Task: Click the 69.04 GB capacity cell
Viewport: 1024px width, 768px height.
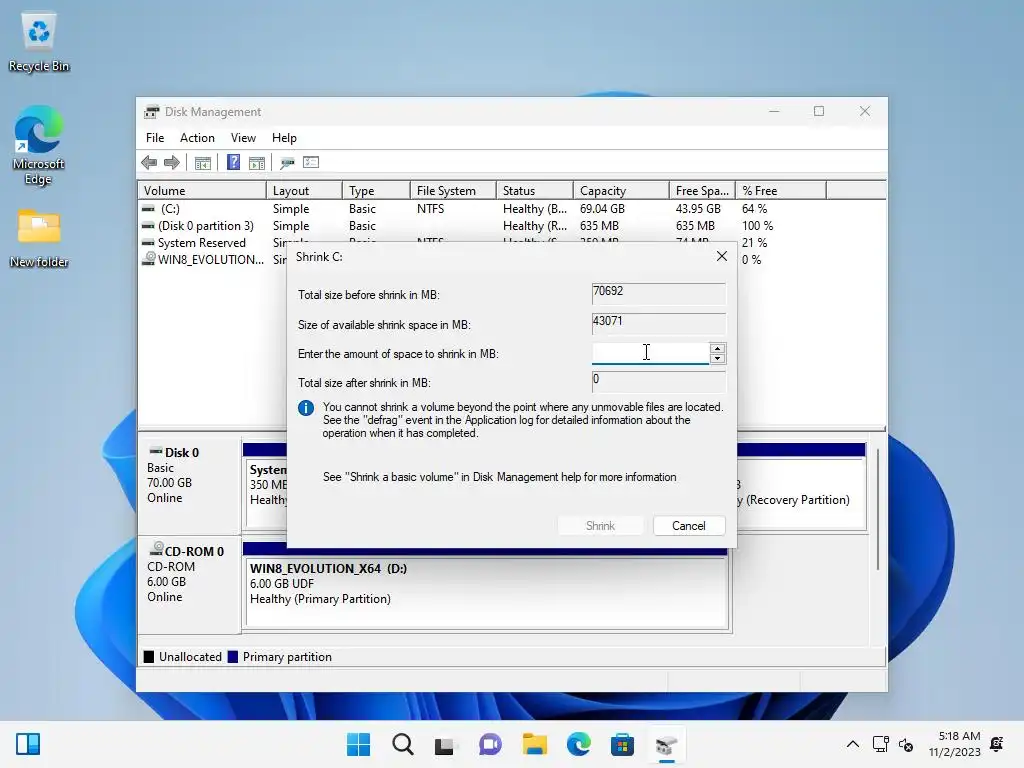Action: (x=602, y=209)
